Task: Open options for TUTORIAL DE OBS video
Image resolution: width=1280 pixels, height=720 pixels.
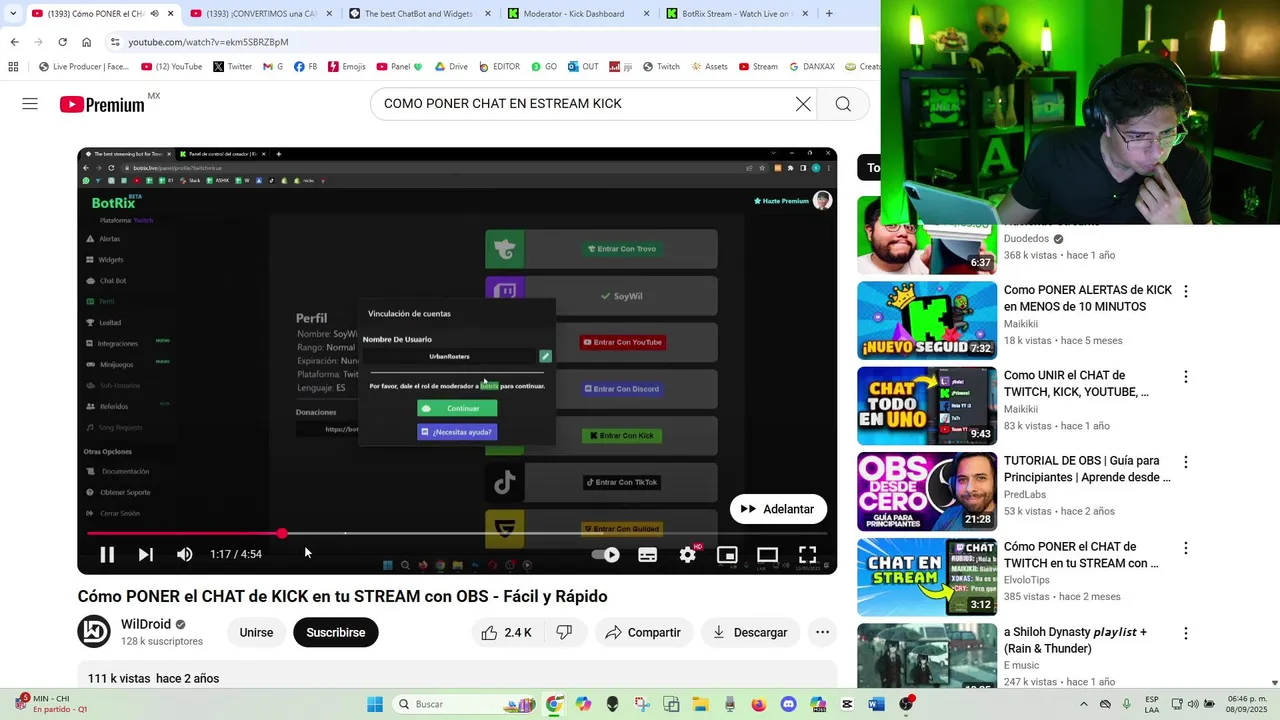Action: [1186, 462]
